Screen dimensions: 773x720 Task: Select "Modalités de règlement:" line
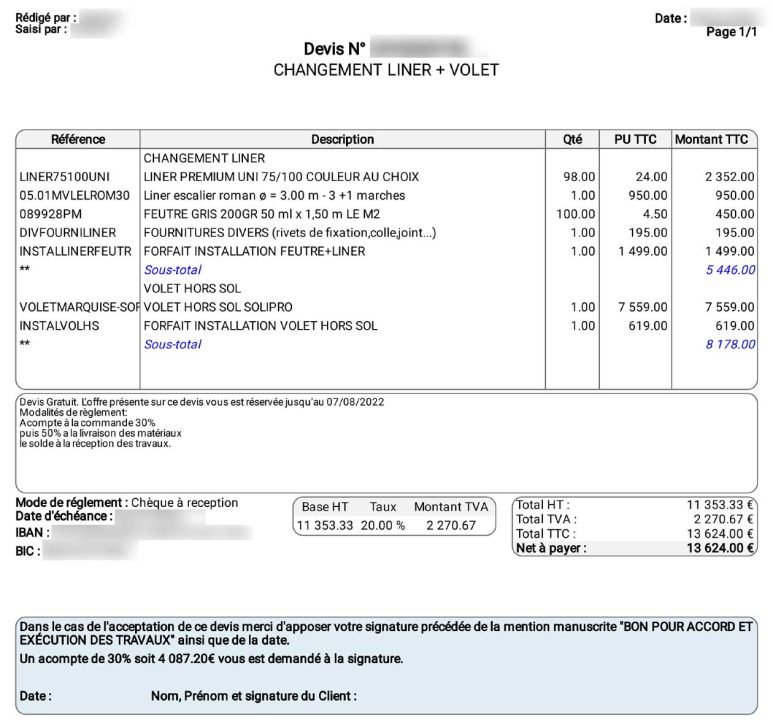73,412
